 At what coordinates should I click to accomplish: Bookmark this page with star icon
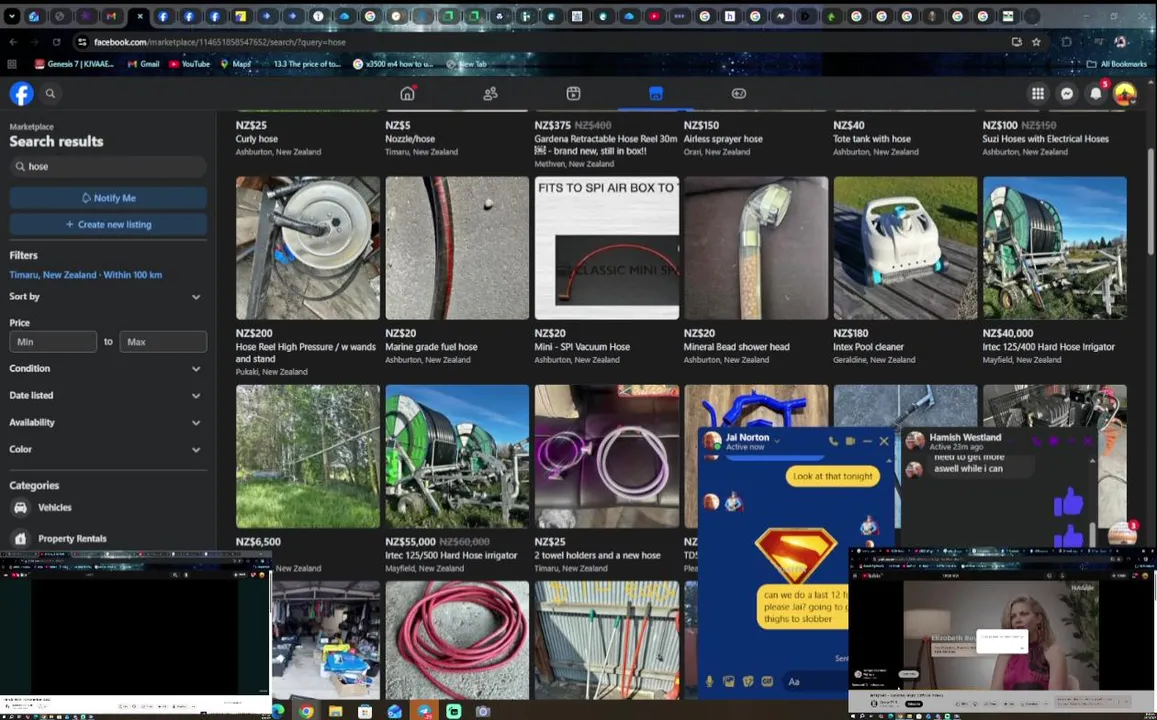1036,42
